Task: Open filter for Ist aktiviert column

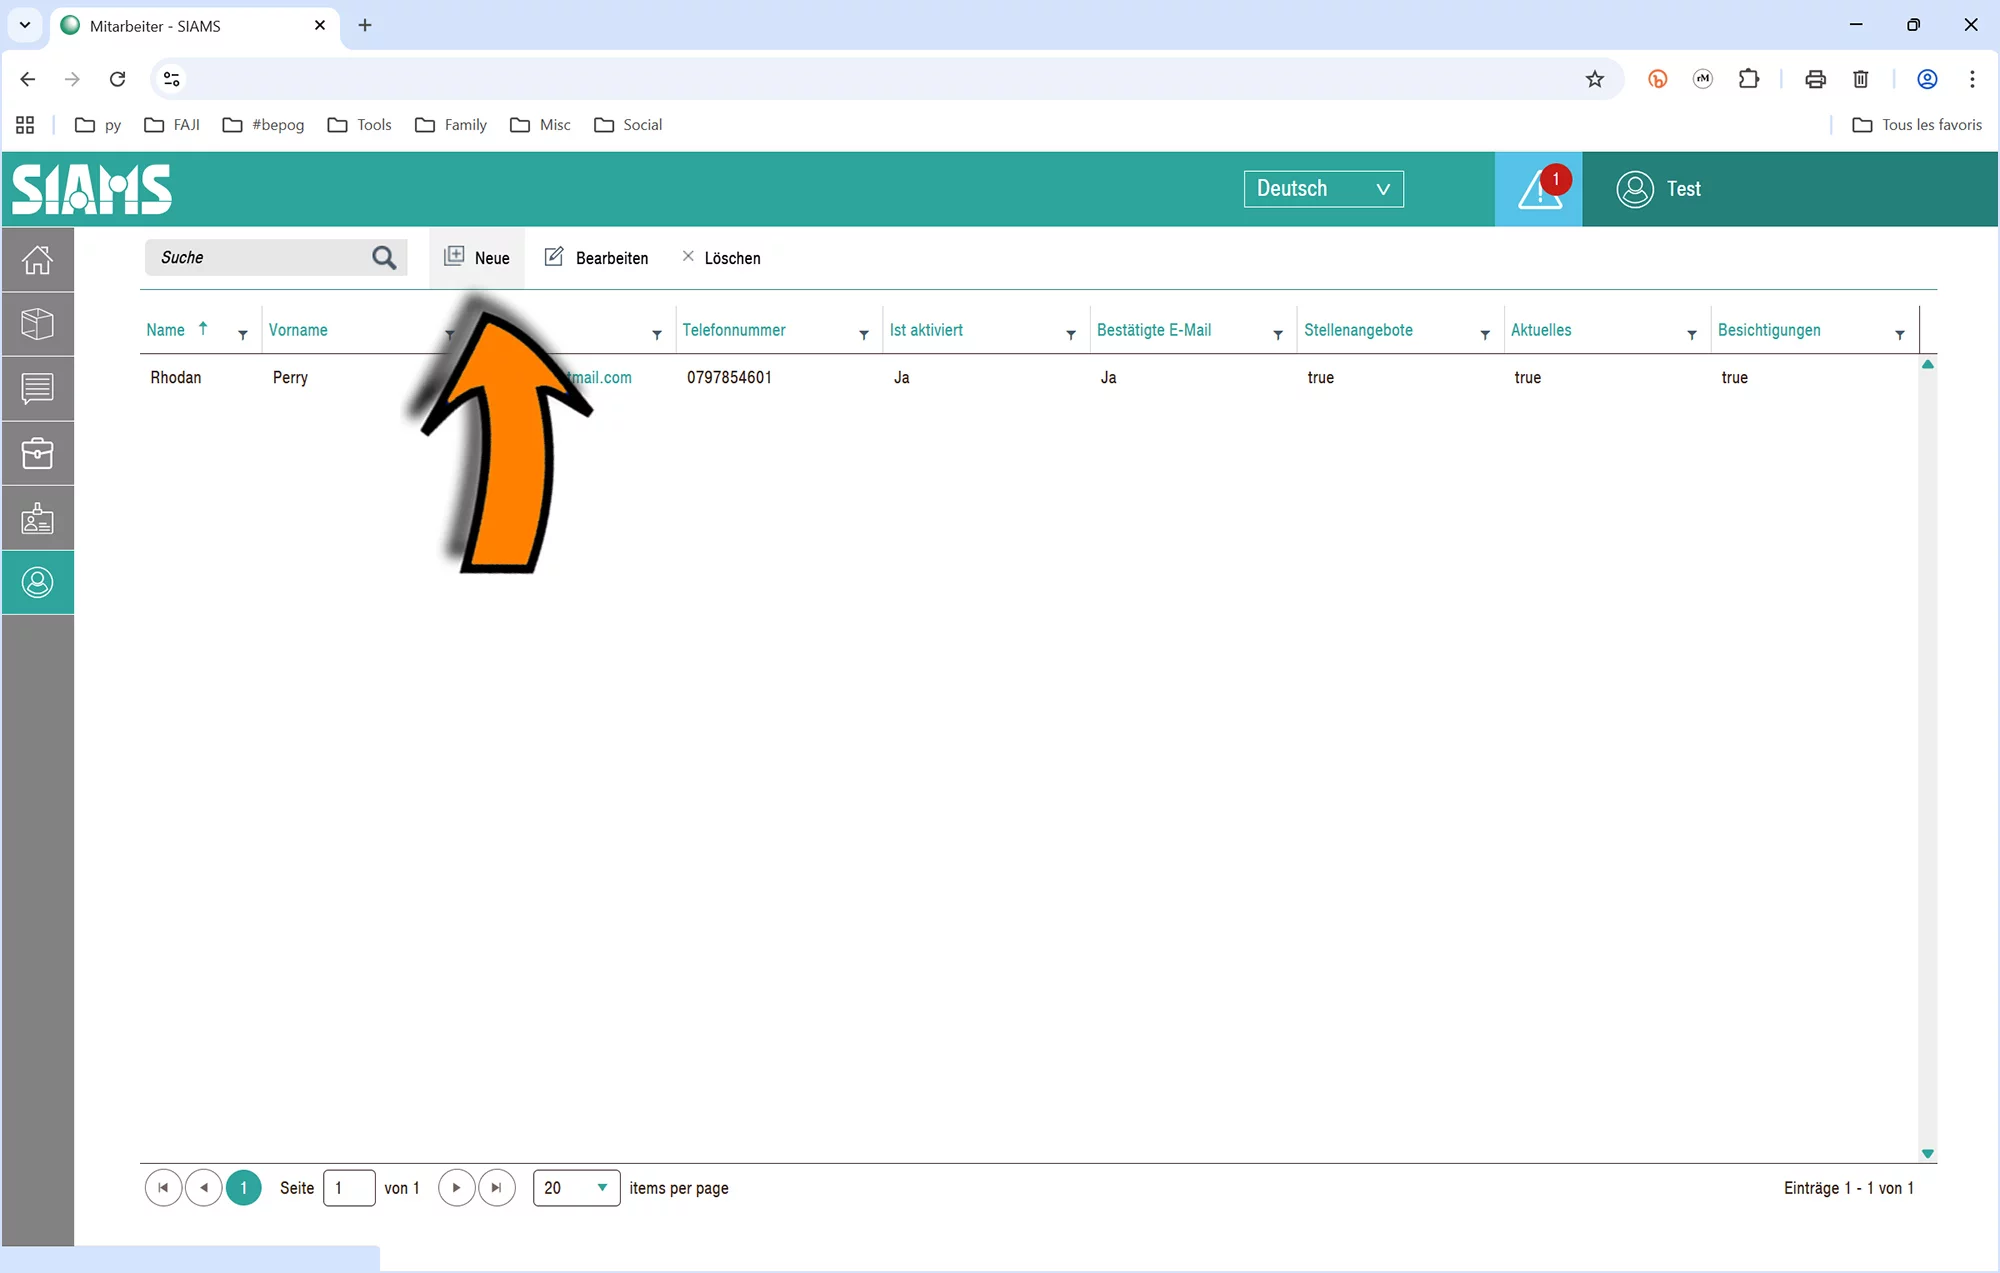Action: point(1071,335)
